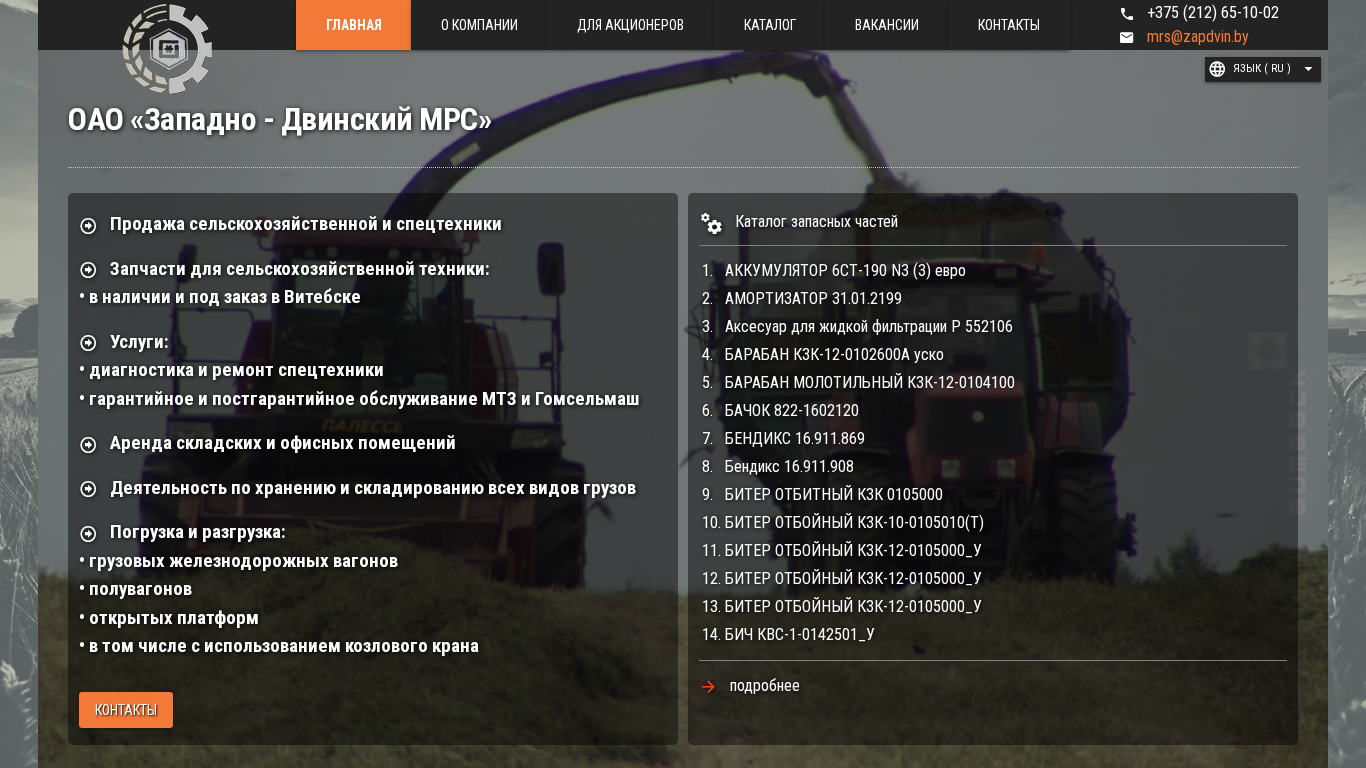Go to О компании menu item
Image resolution: width=1366 pixels, height=768 pixels.
click(x=479, y=25)
